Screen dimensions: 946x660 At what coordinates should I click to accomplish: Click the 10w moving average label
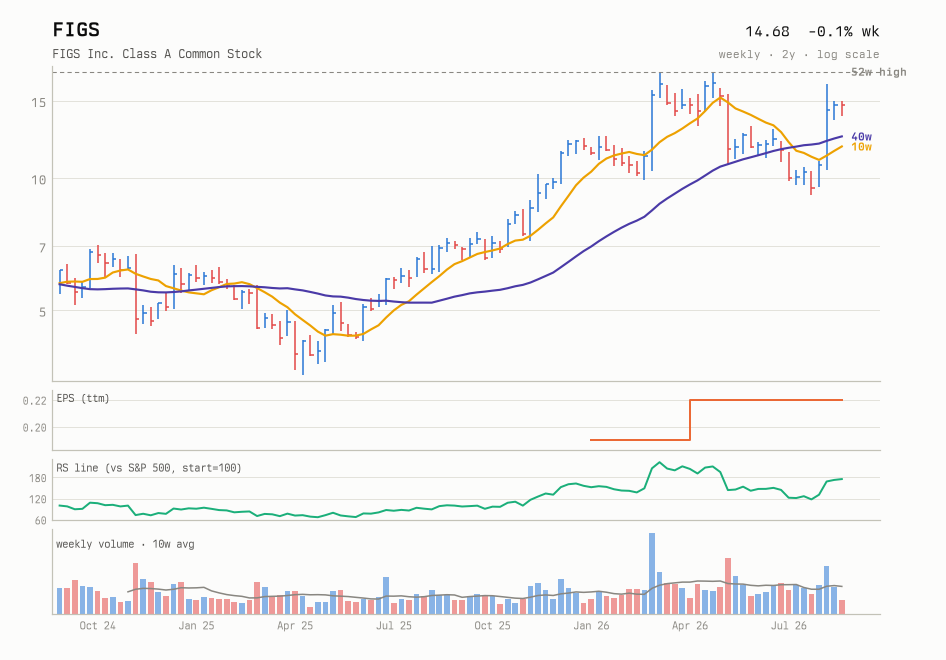point(861,147)
